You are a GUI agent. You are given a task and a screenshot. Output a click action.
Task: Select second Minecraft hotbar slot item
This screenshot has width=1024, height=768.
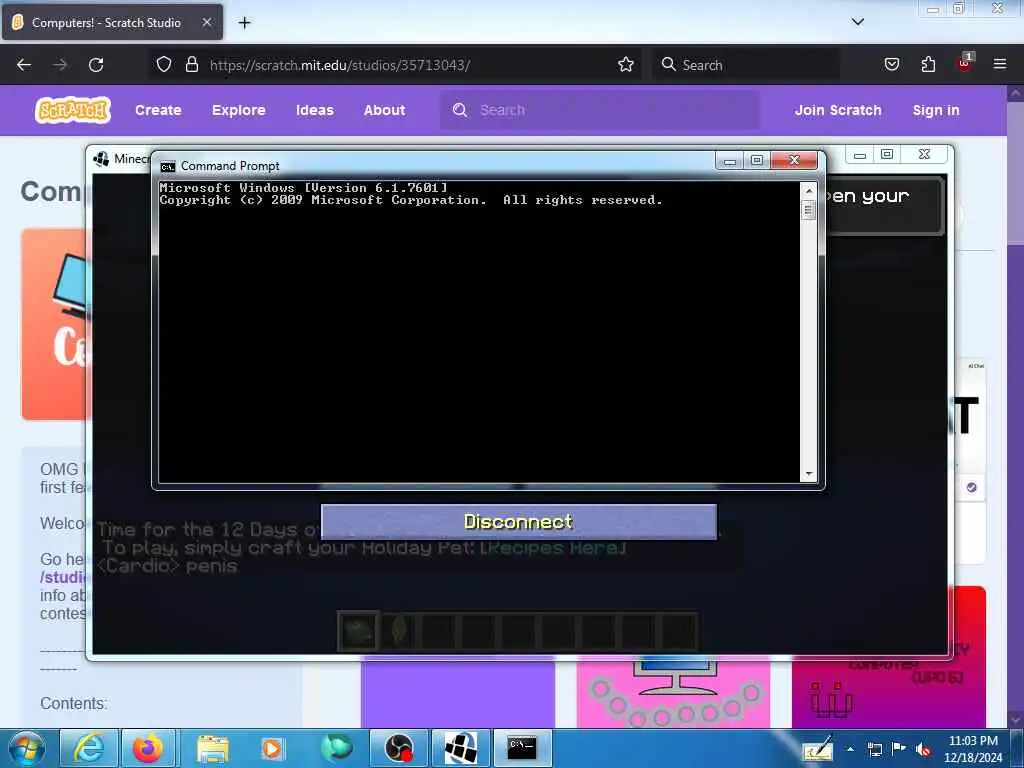click(x=399, y=632)
